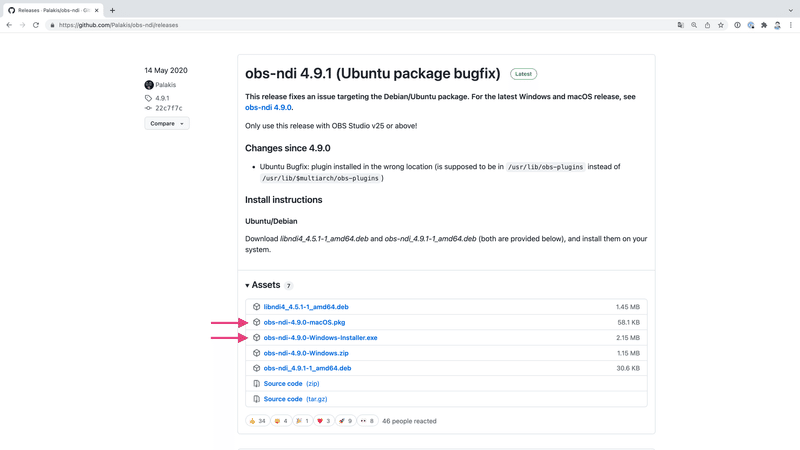The image size is (800, 450).
Task: Click the 58.1 KB file size
Action: click(628, 322)
